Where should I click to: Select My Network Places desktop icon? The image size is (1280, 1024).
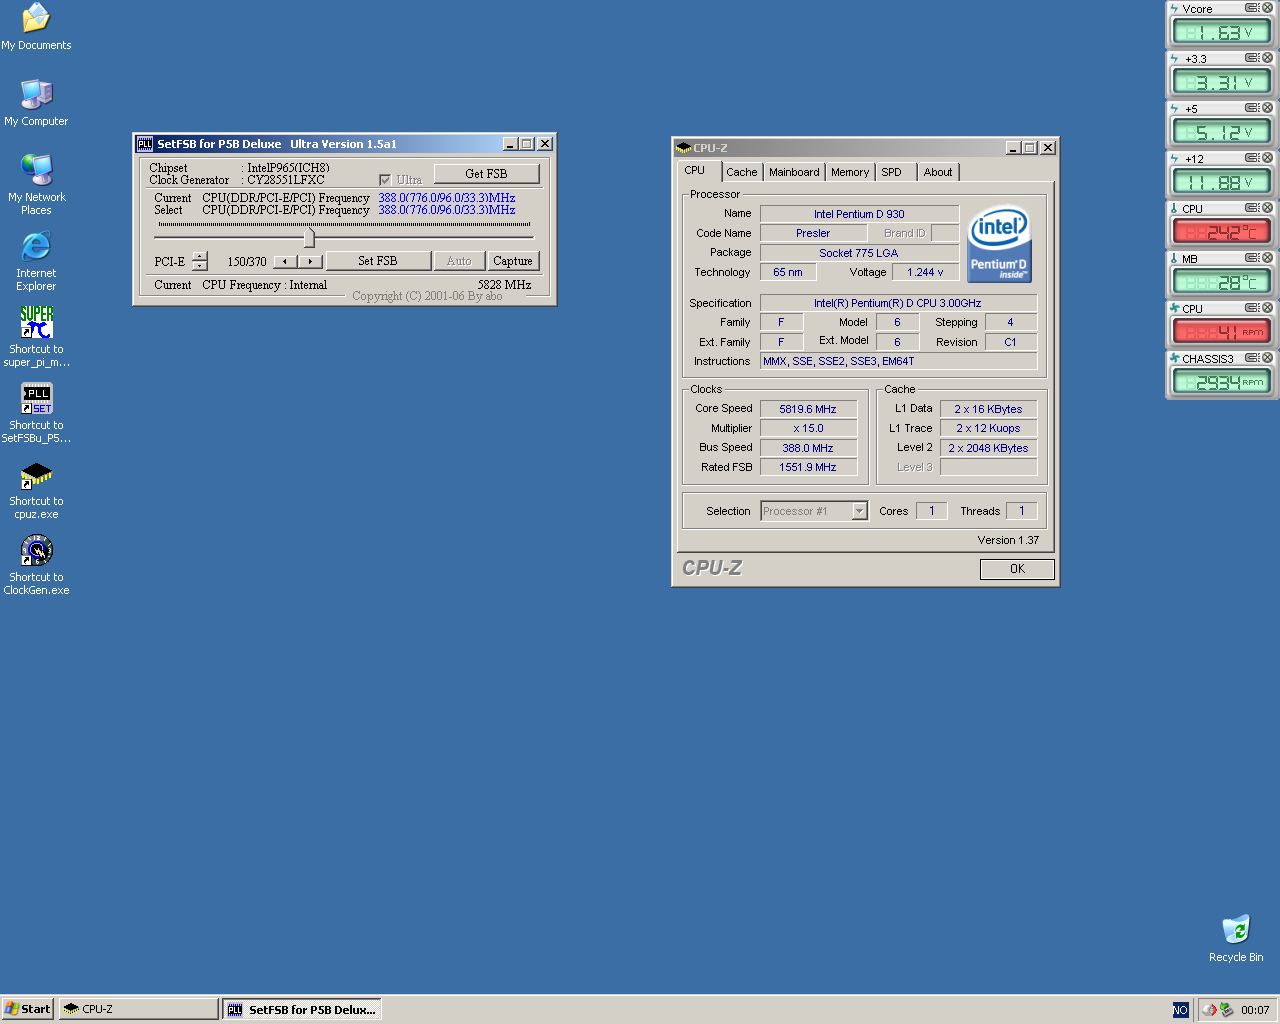point(36,185)
